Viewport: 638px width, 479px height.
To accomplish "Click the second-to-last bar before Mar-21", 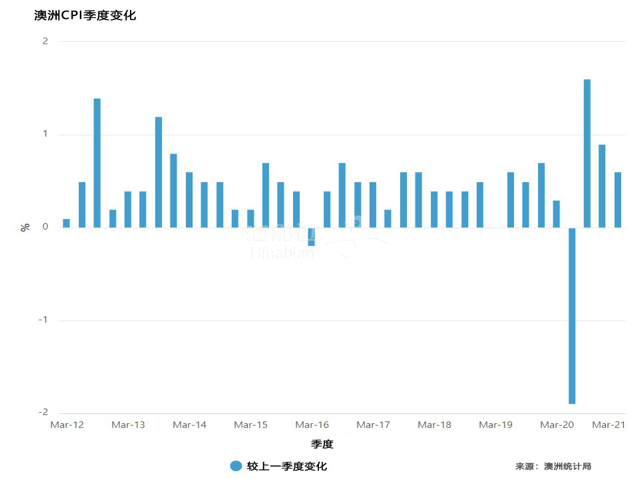I will [602, 186].
